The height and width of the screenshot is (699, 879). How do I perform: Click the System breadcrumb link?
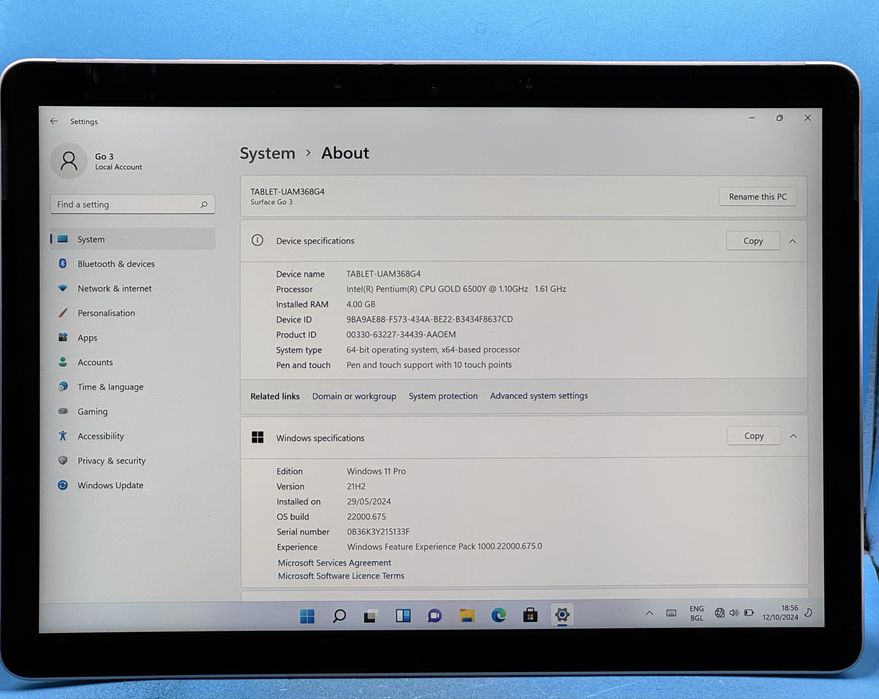click(x=267, y=153)
